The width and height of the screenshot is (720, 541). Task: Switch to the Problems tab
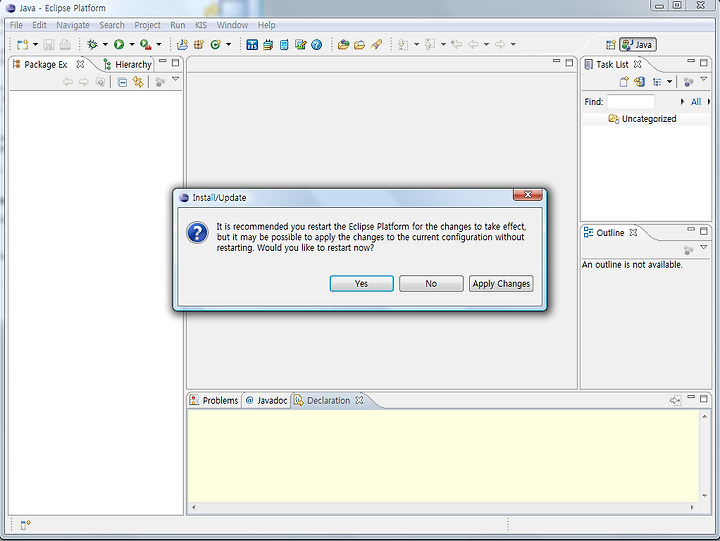(214, 400)
